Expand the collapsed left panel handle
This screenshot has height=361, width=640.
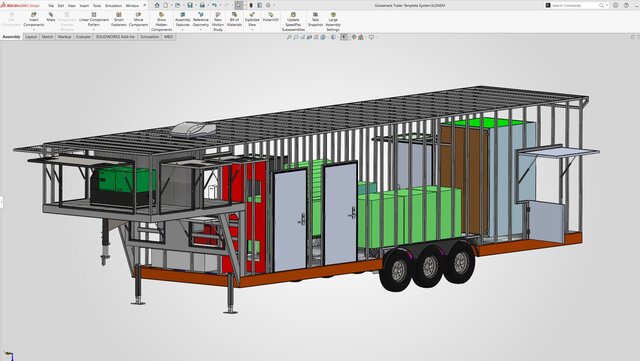pos(1,202)
